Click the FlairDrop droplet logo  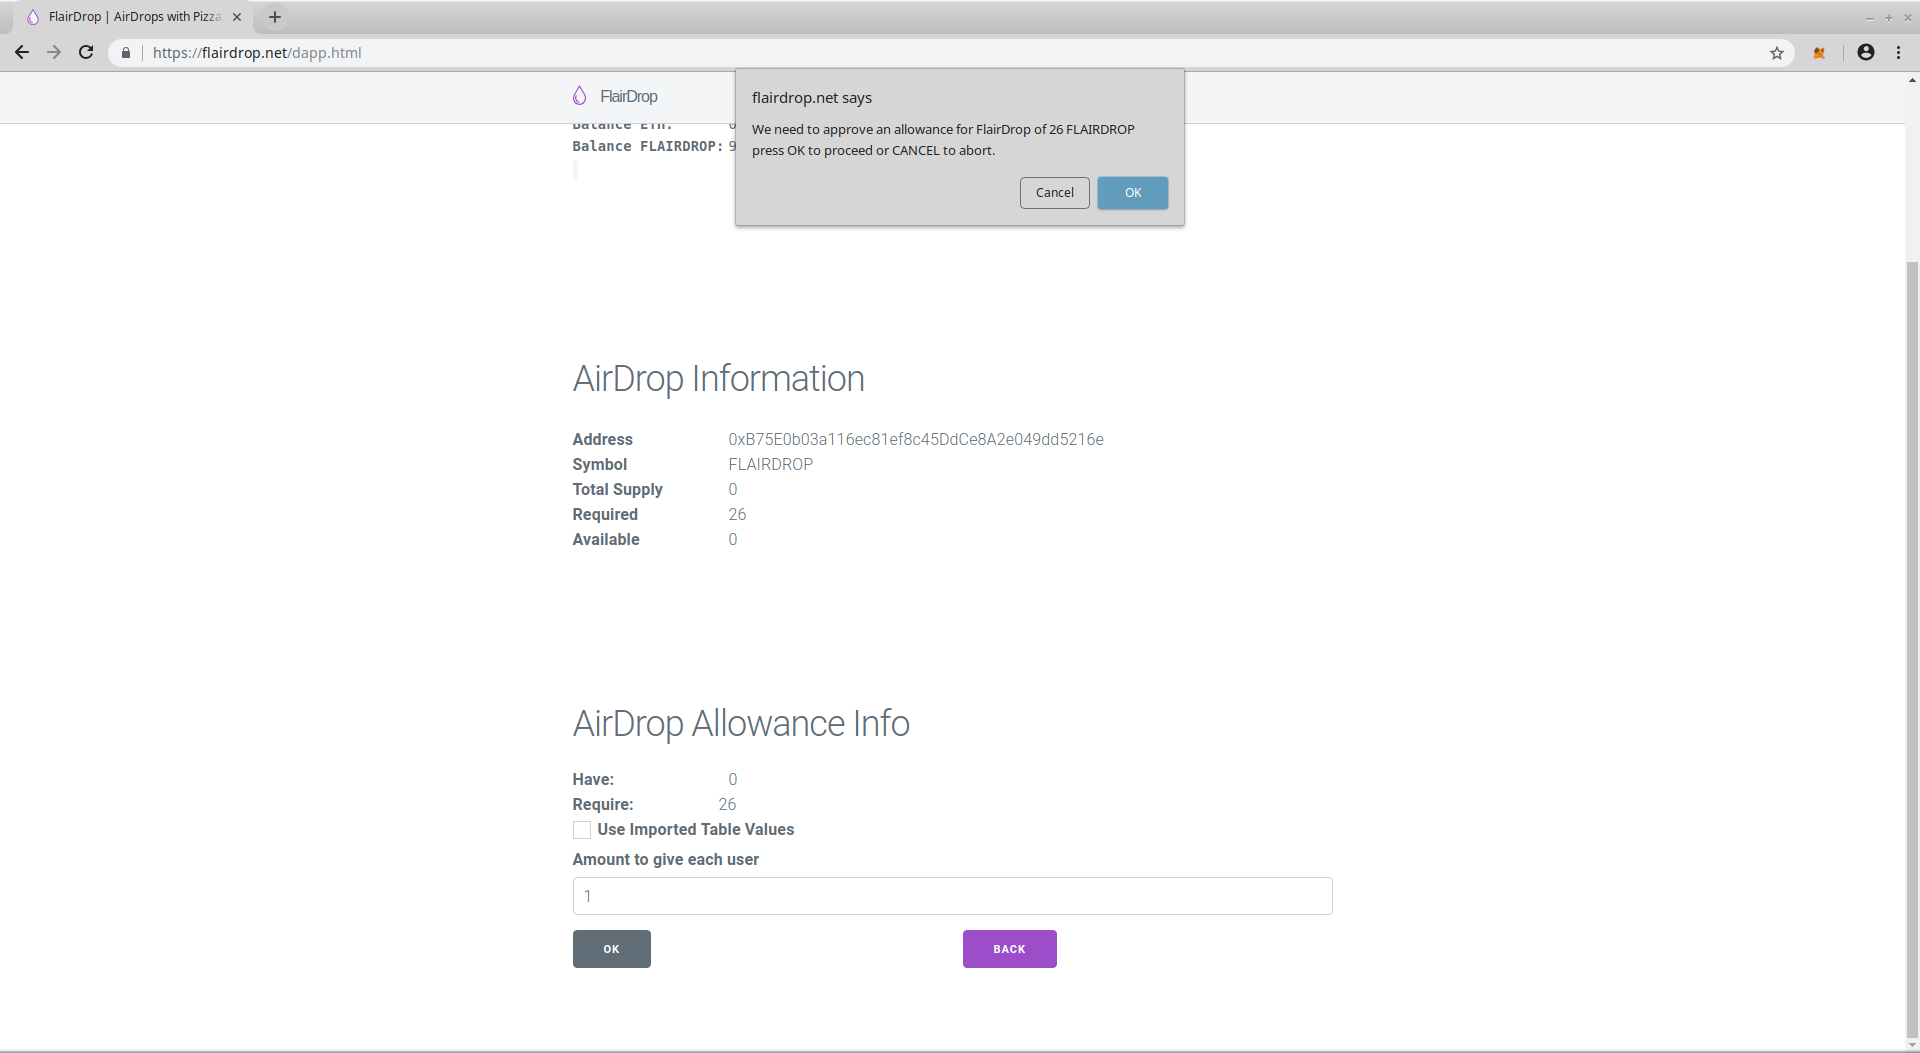pyautogui.click(x=580, y=96)
